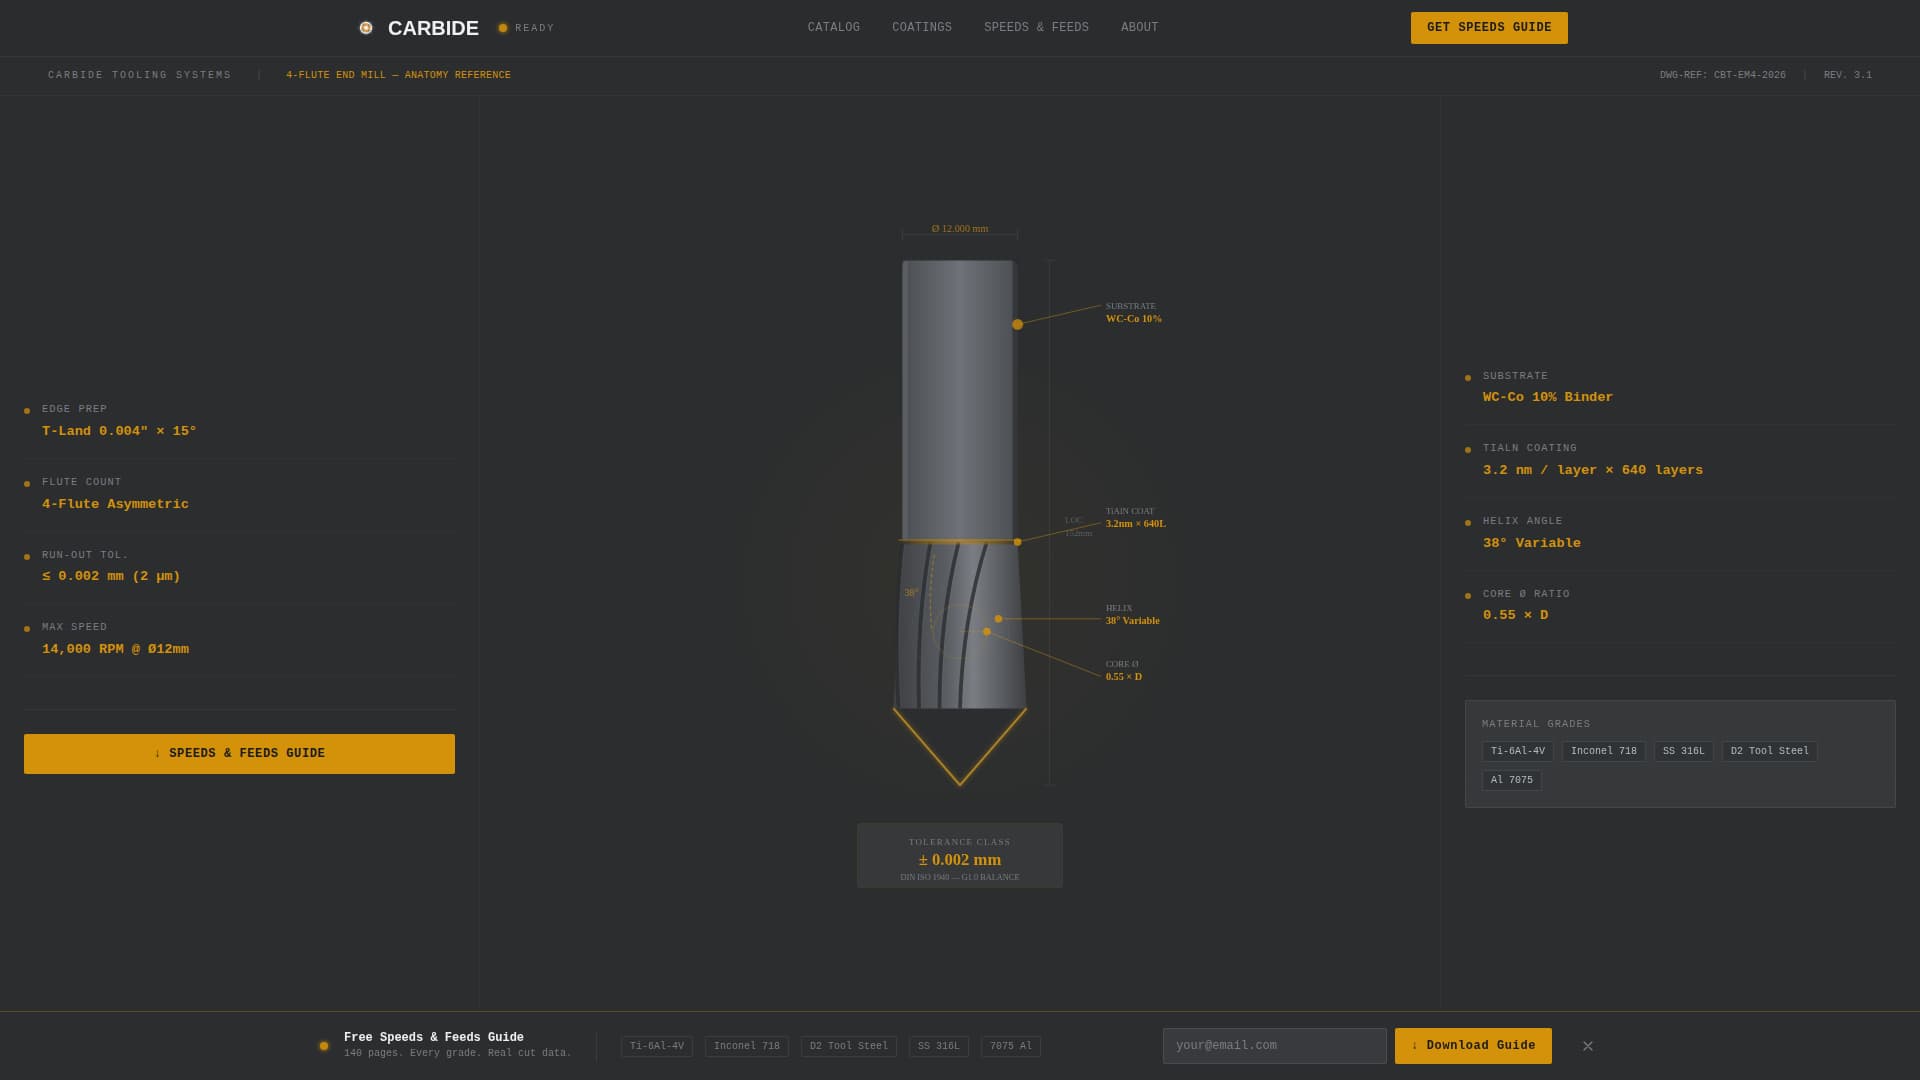Image resolution: width=1920 pixels, height=1080 pixels.
Task: Dismiss the footer banner with the X
Action: [x=1587, y=1046]
